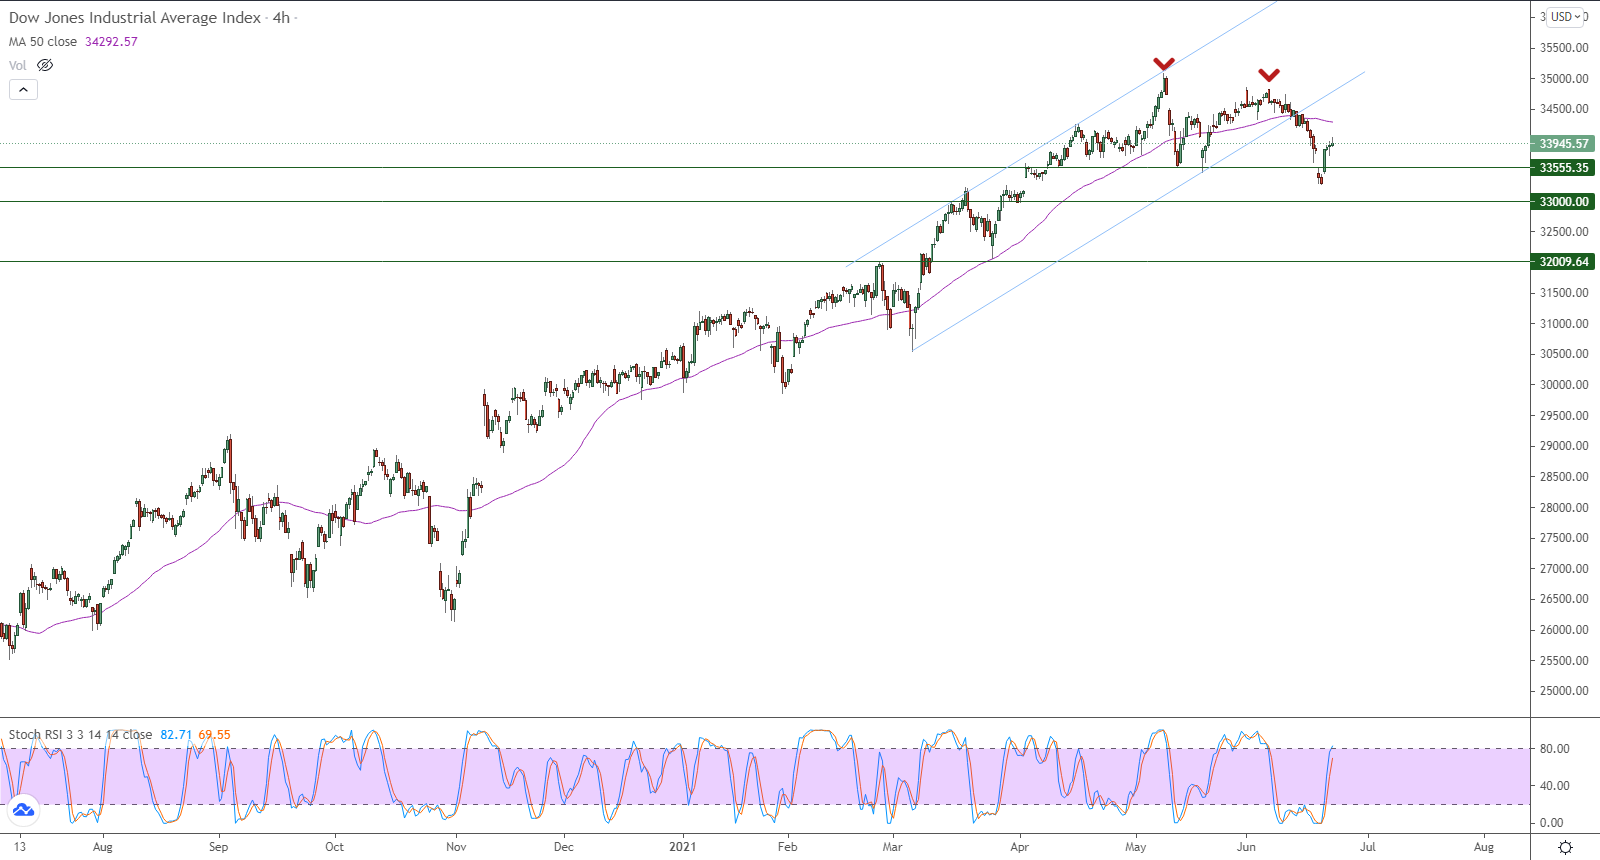Click the current price label 33945.57
This screenshot has width=1600, height=860.
(x=1563, y=144)
